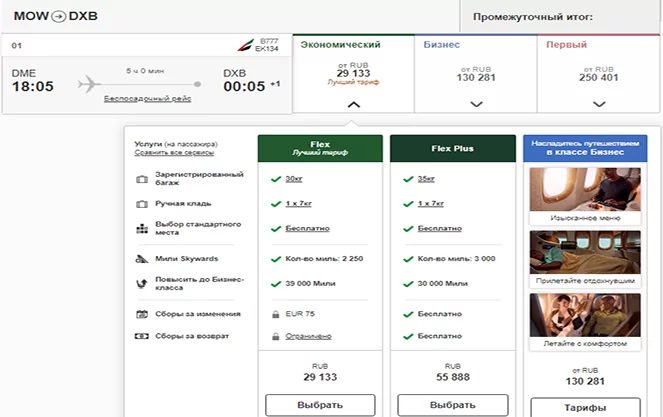Click the Skywards miles icon
The height and width of the screenshot is (417, 663).
(142, 259)
